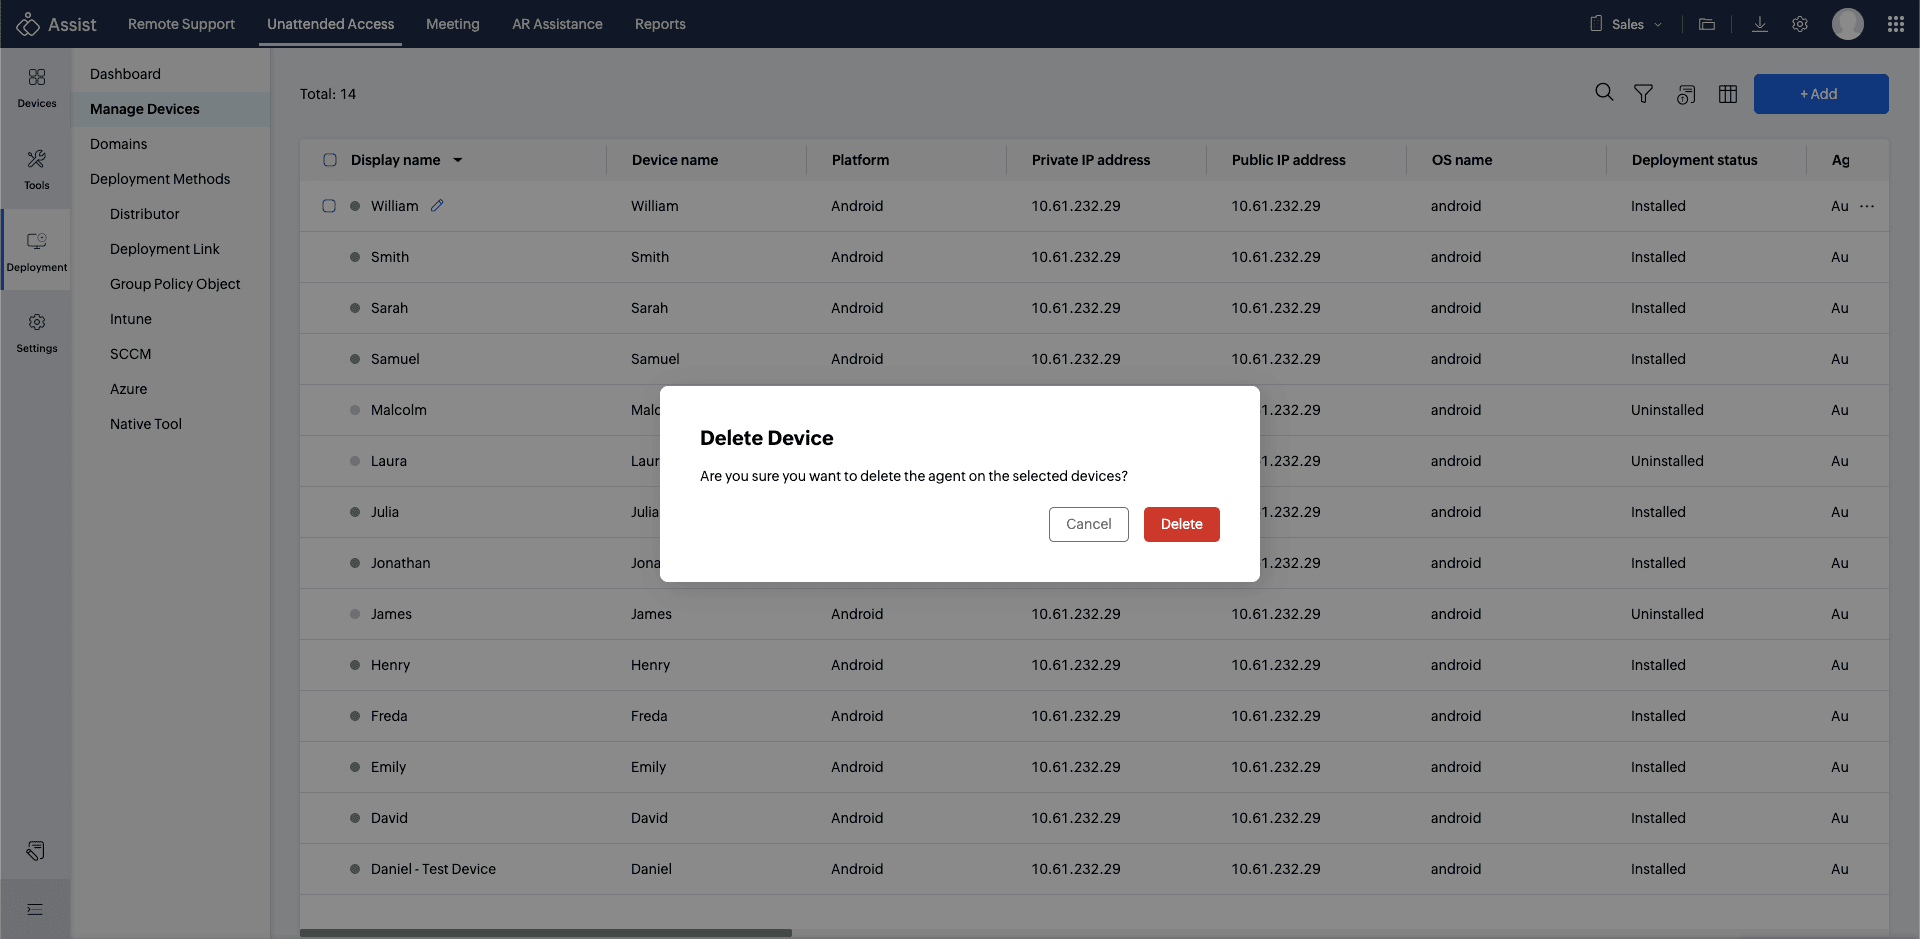
Task: Switch to the Remote Support tab
Action: 181,24
